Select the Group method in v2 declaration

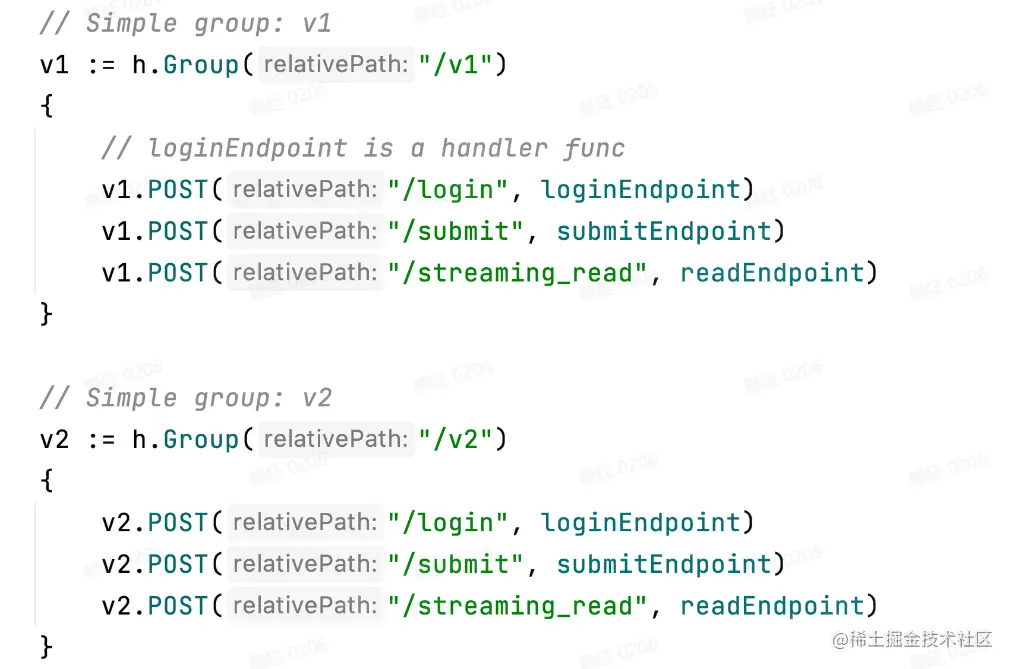(x=201, y=440)
